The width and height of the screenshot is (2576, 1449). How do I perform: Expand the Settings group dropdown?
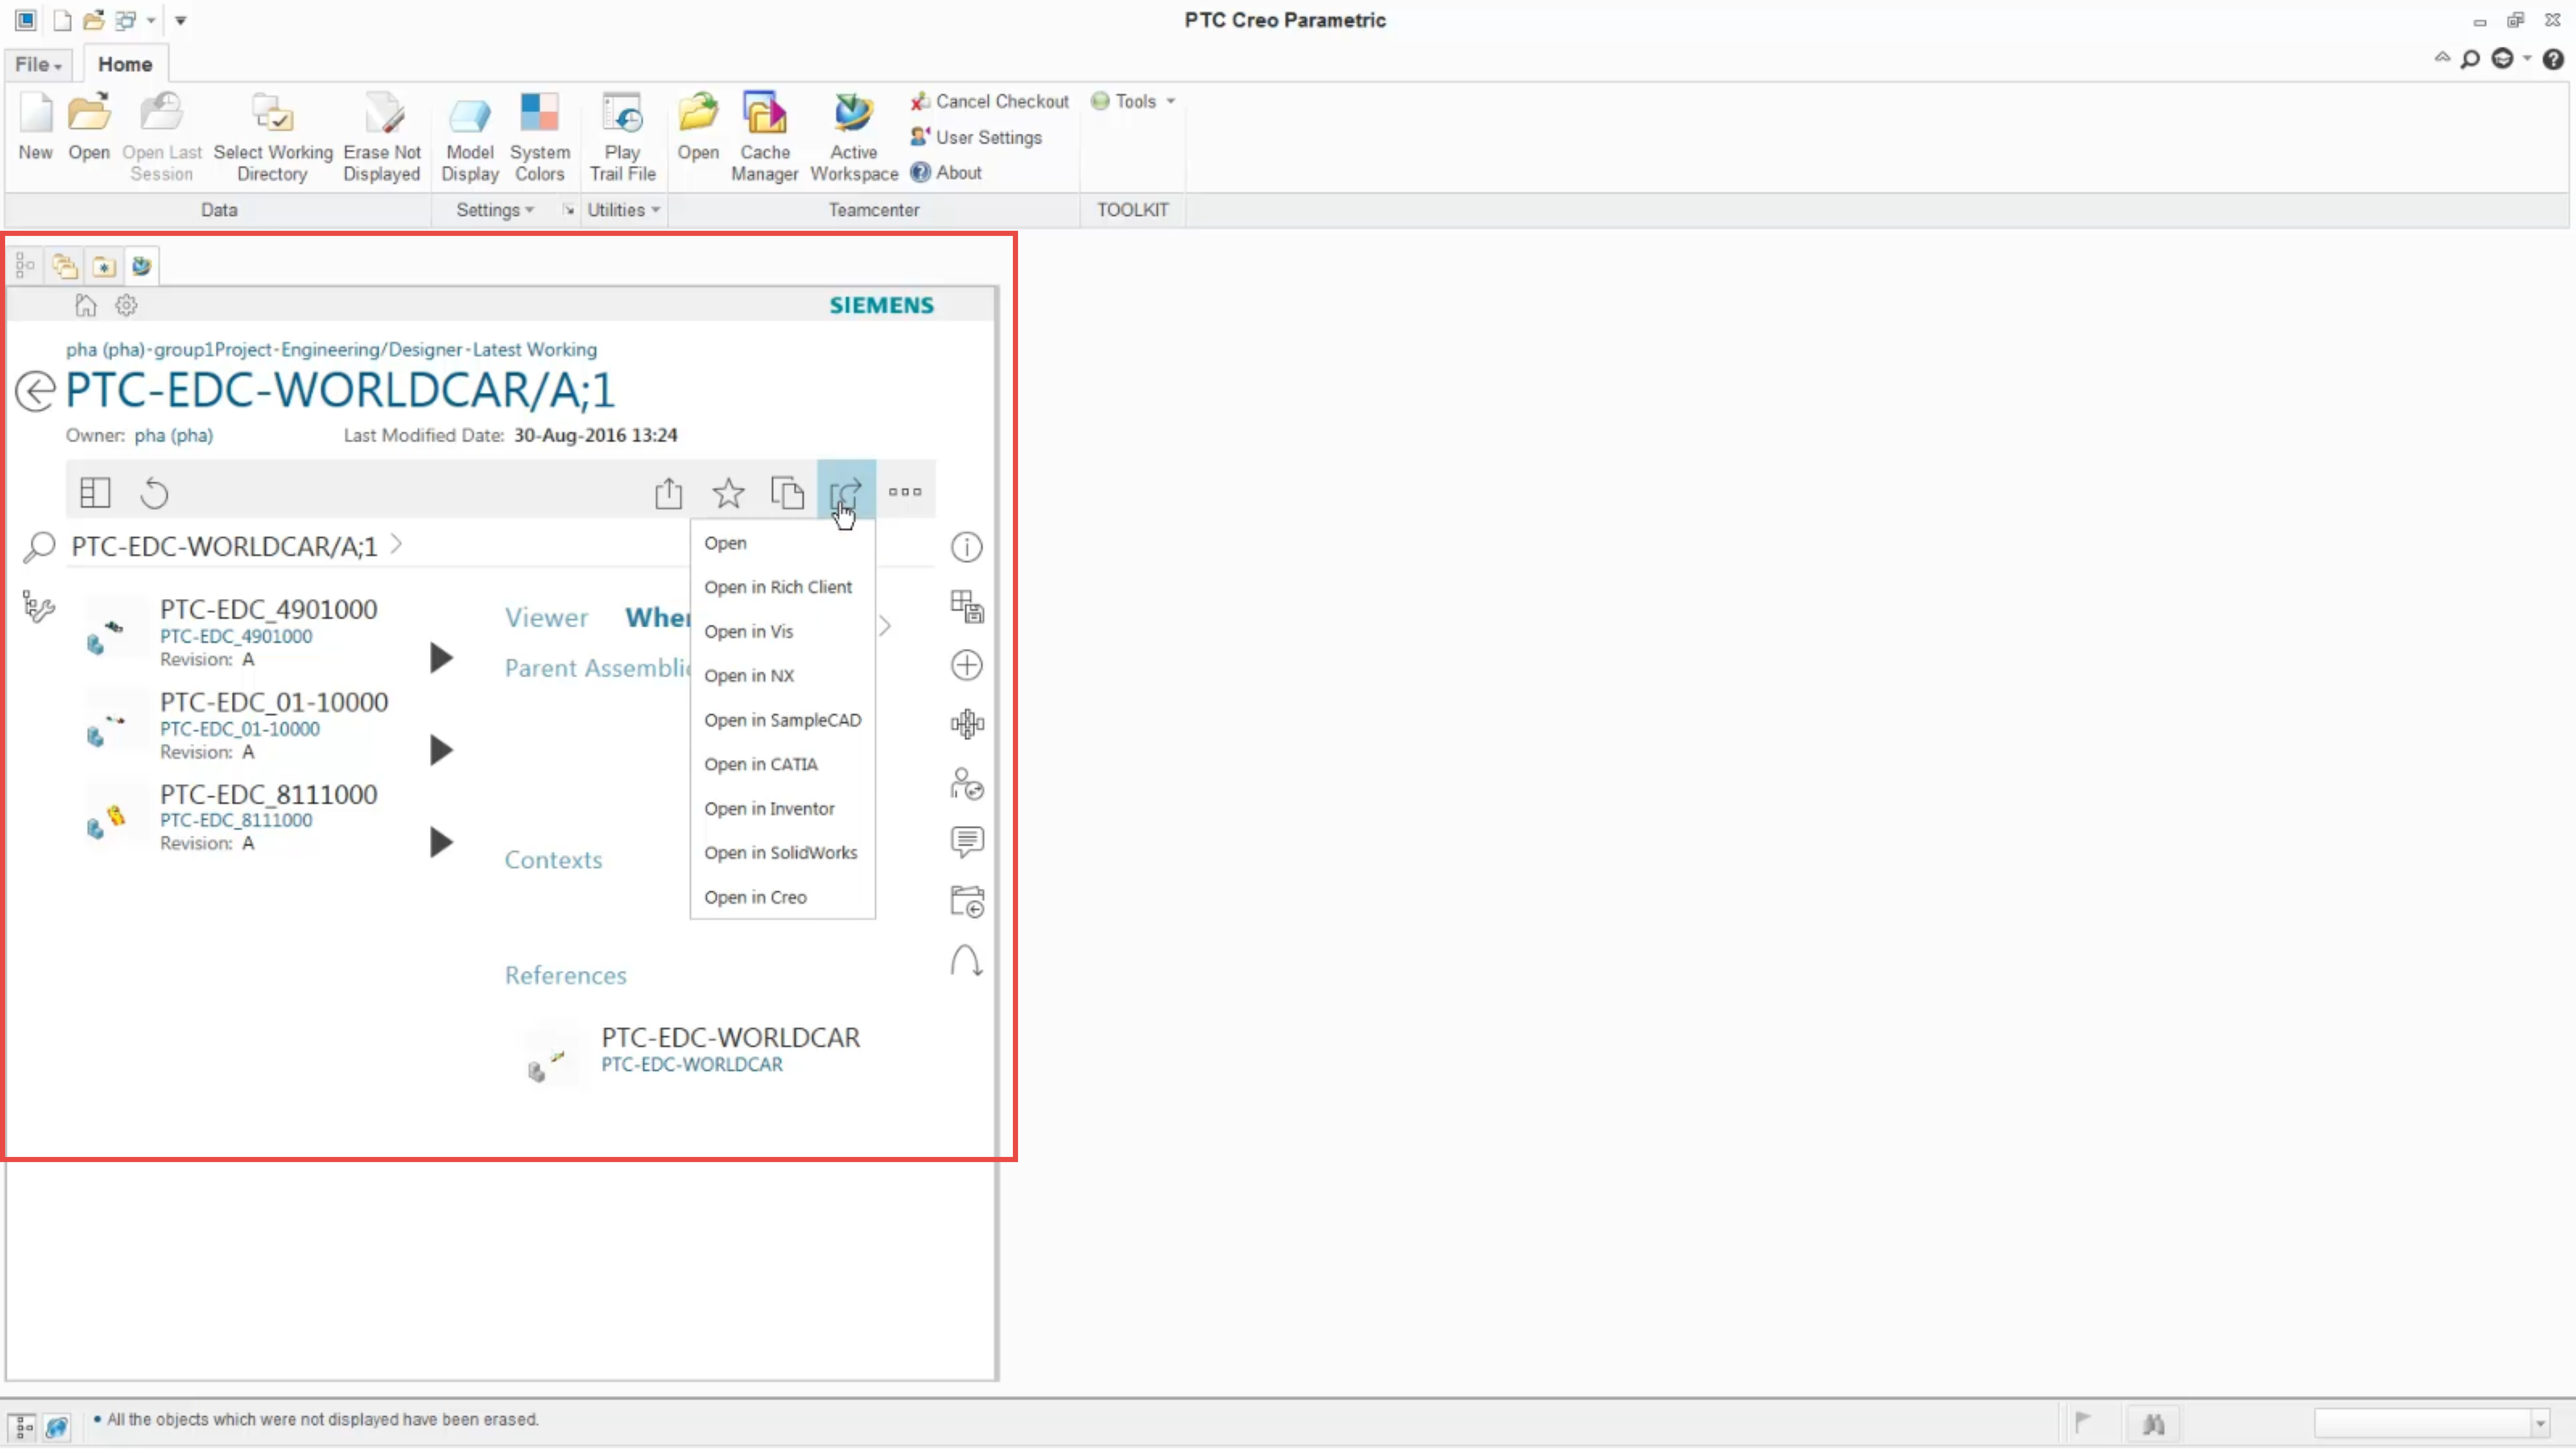(x=495, y=210)
